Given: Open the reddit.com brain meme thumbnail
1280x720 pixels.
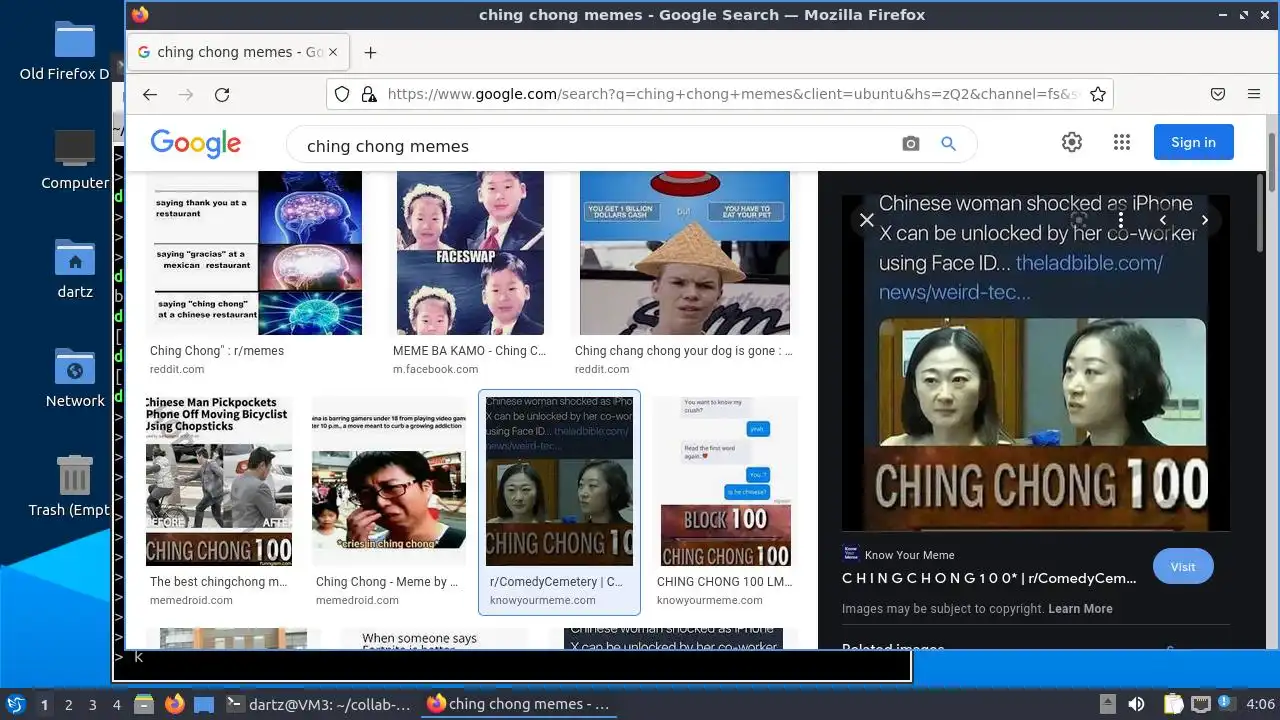Looking at the screenshot, I should (x=254, y=253).
